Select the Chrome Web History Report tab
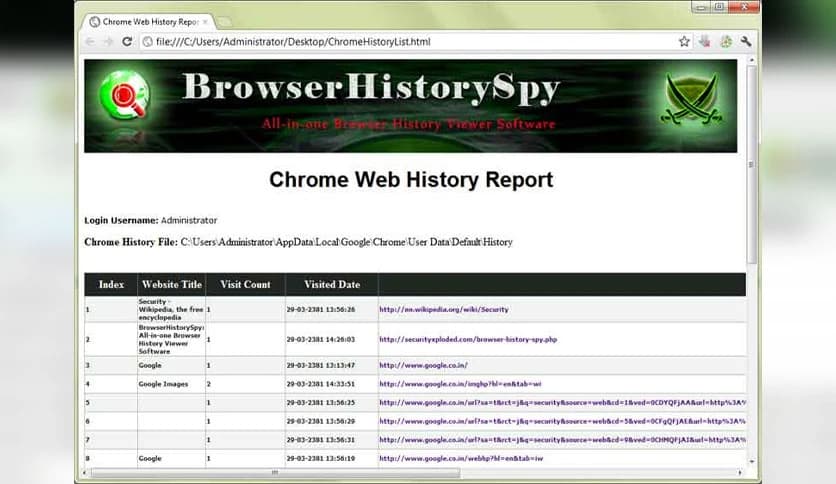This screenshot has height=484, width=836. pos(149,22)
